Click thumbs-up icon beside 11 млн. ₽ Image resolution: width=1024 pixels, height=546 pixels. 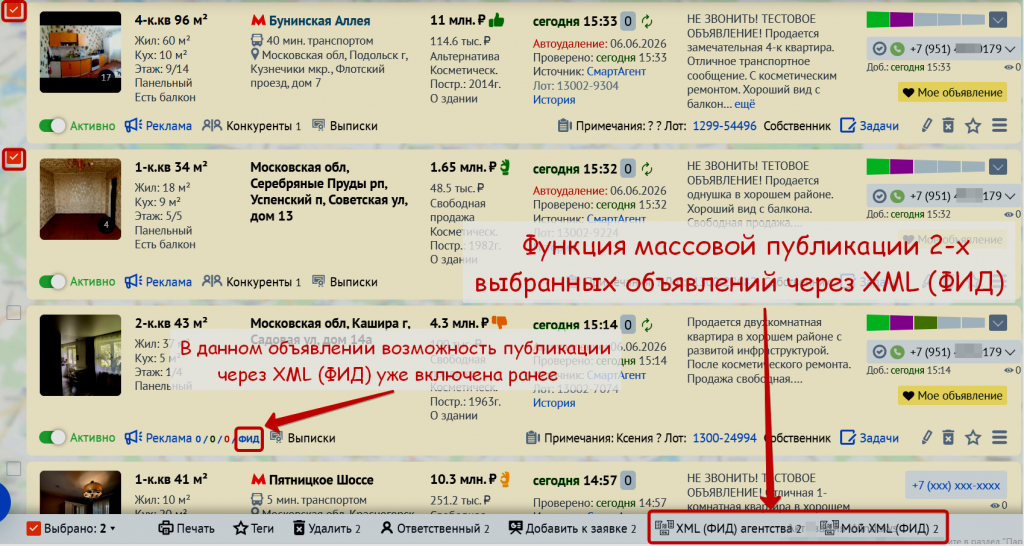(496, 20)
